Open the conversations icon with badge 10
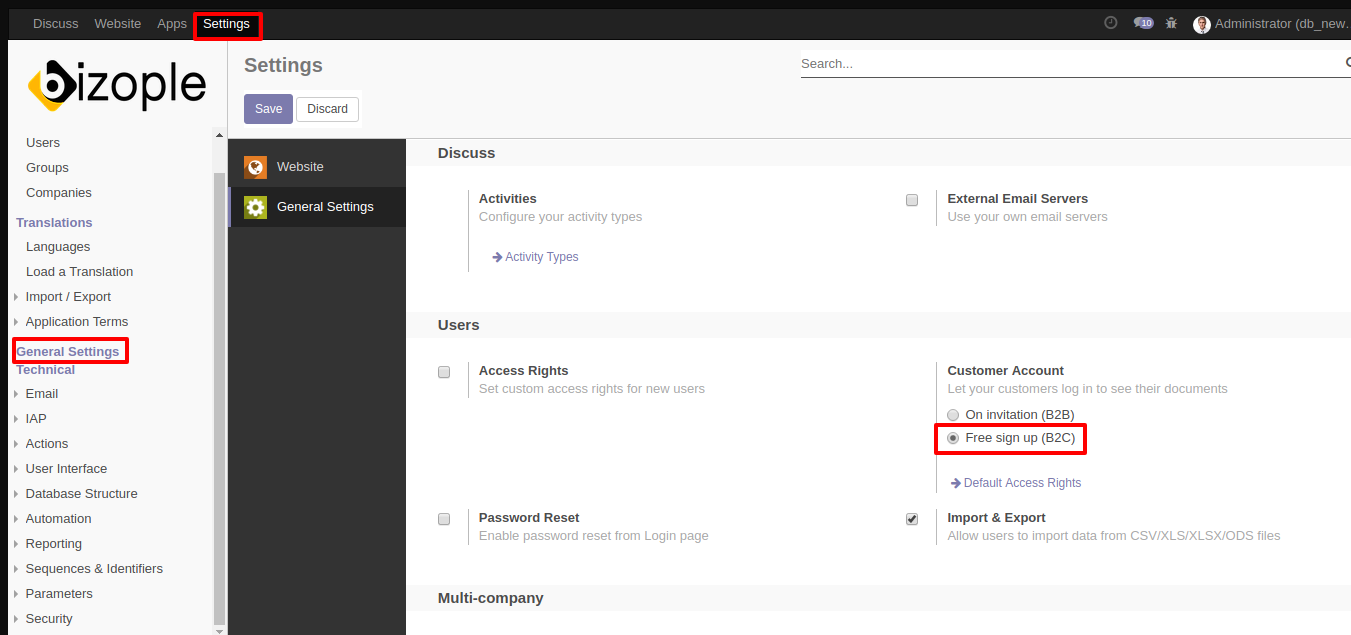The height and width of the screenshot is (635, 1351). tap(1143, 23)
